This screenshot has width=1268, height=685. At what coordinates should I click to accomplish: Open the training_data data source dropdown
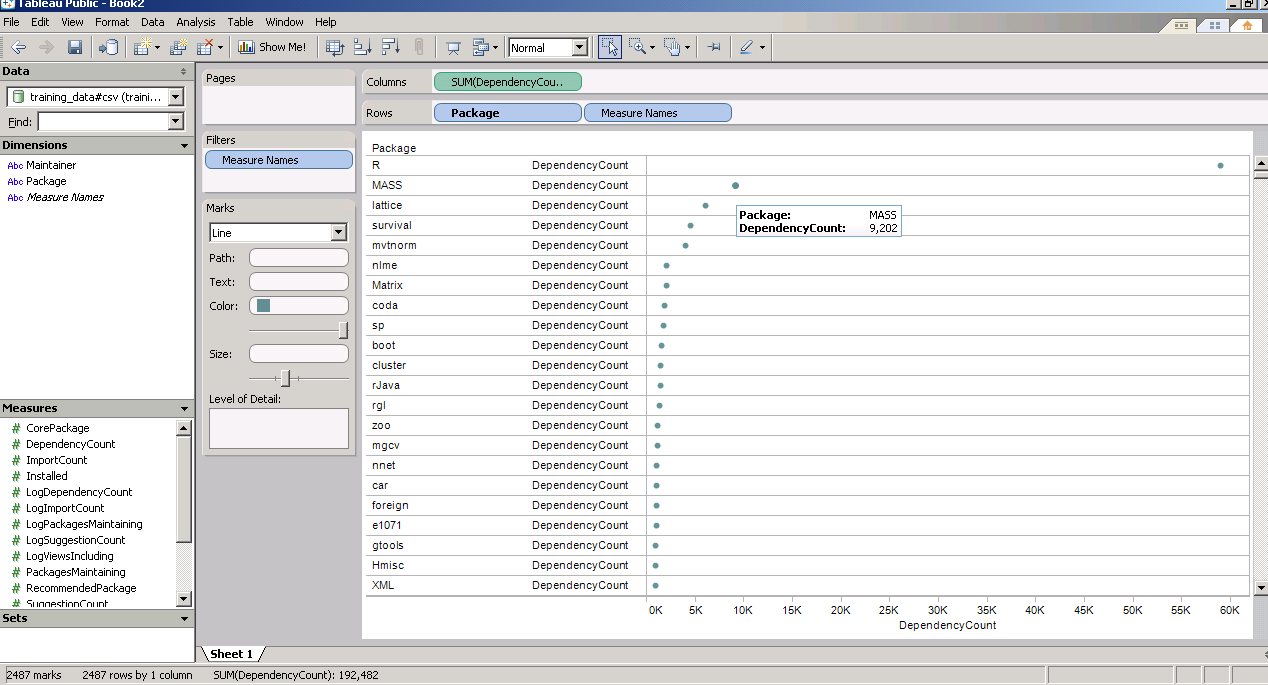pyautogui.click(x=176, y=97)
